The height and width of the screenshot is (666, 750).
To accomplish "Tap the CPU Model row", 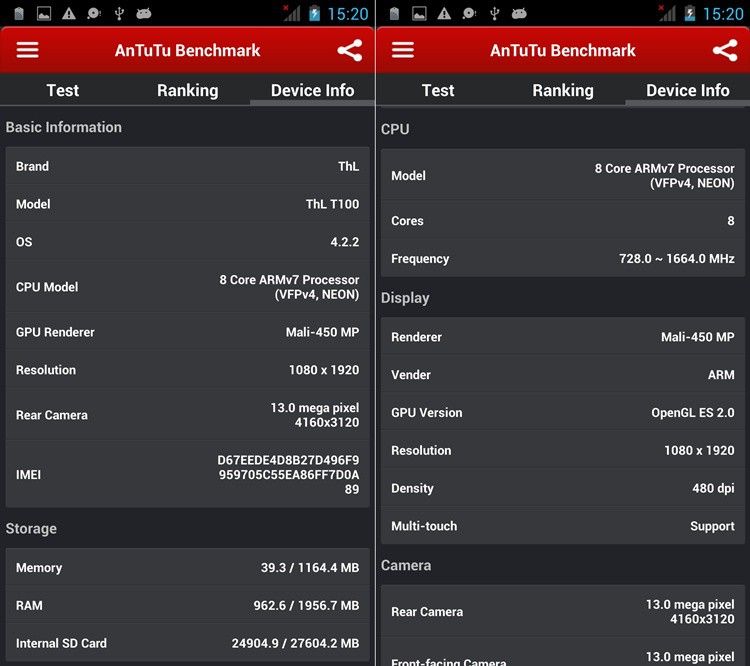I will pos(188,287).
